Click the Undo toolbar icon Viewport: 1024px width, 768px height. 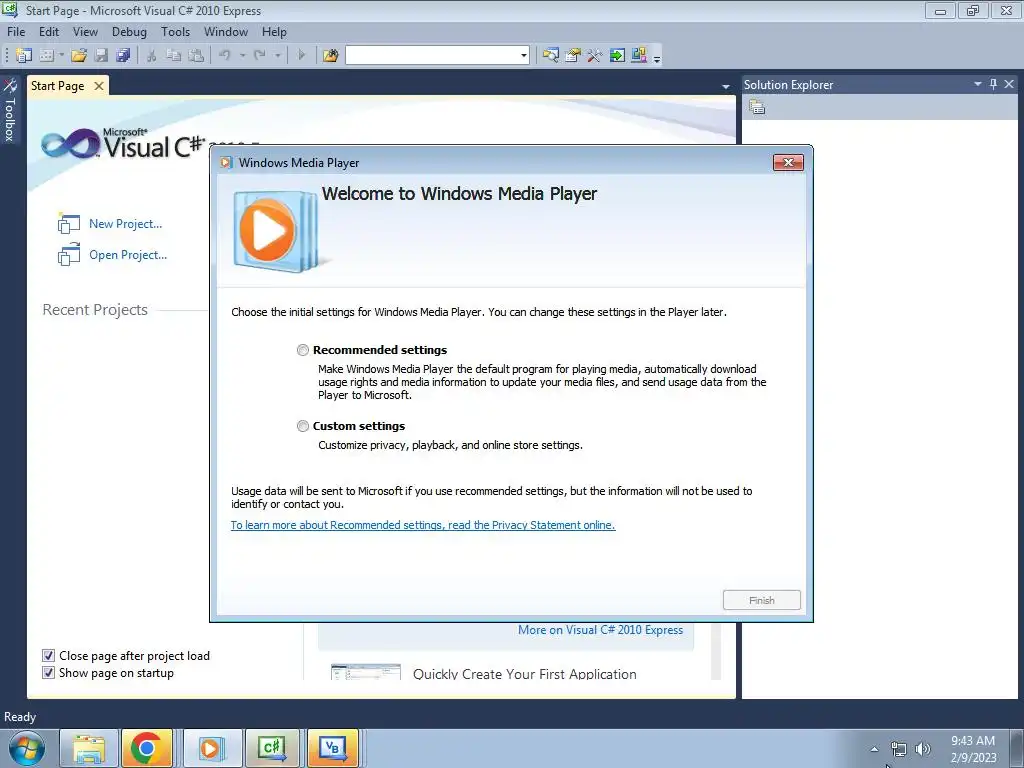[225, 56]
